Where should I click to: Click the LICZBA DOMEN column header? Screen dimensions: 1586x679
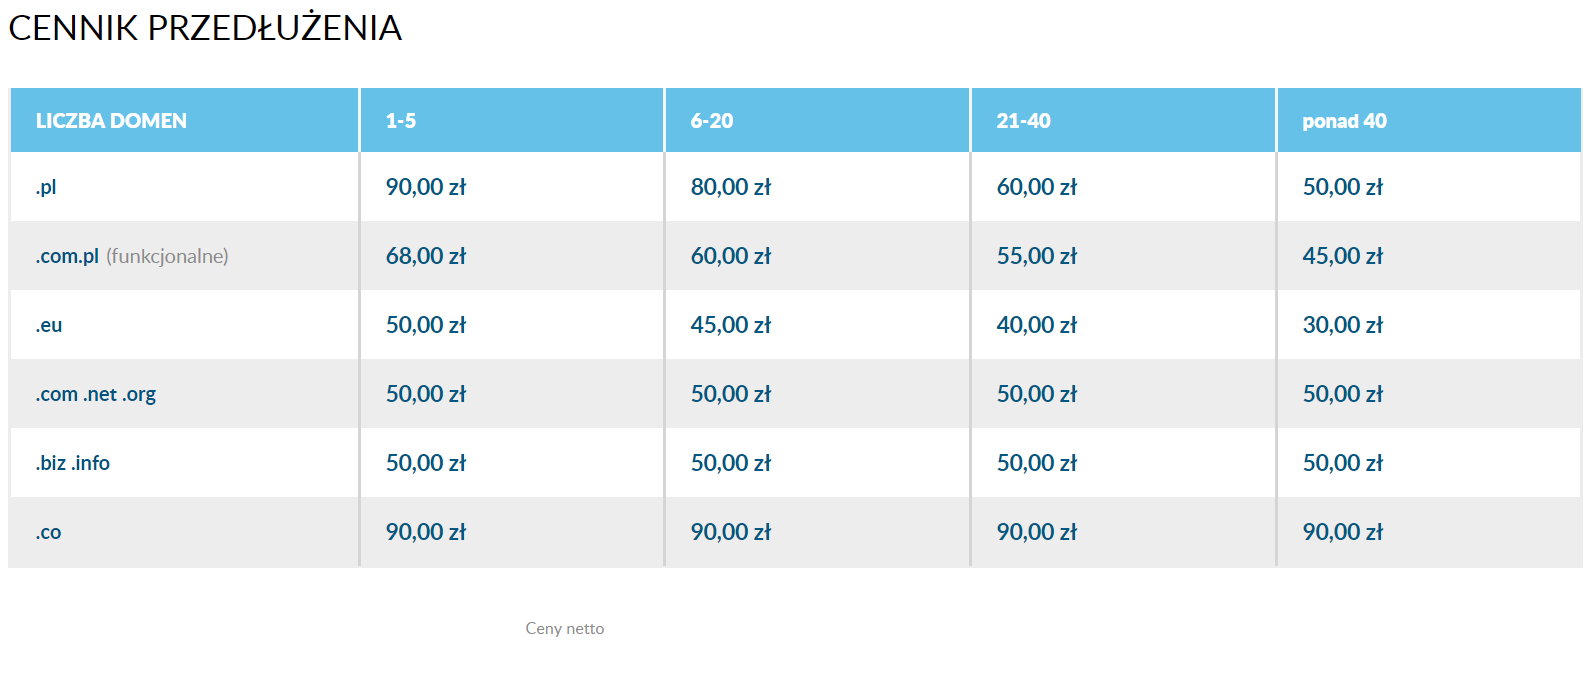[x=111, y=121]
